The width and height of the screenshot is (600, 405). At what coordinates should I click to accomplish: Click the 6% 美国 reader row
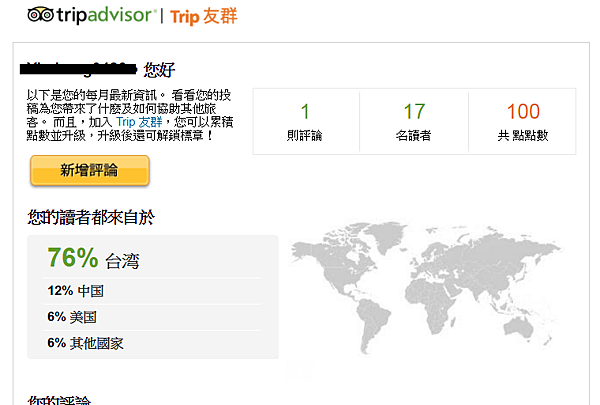point(152,317)
